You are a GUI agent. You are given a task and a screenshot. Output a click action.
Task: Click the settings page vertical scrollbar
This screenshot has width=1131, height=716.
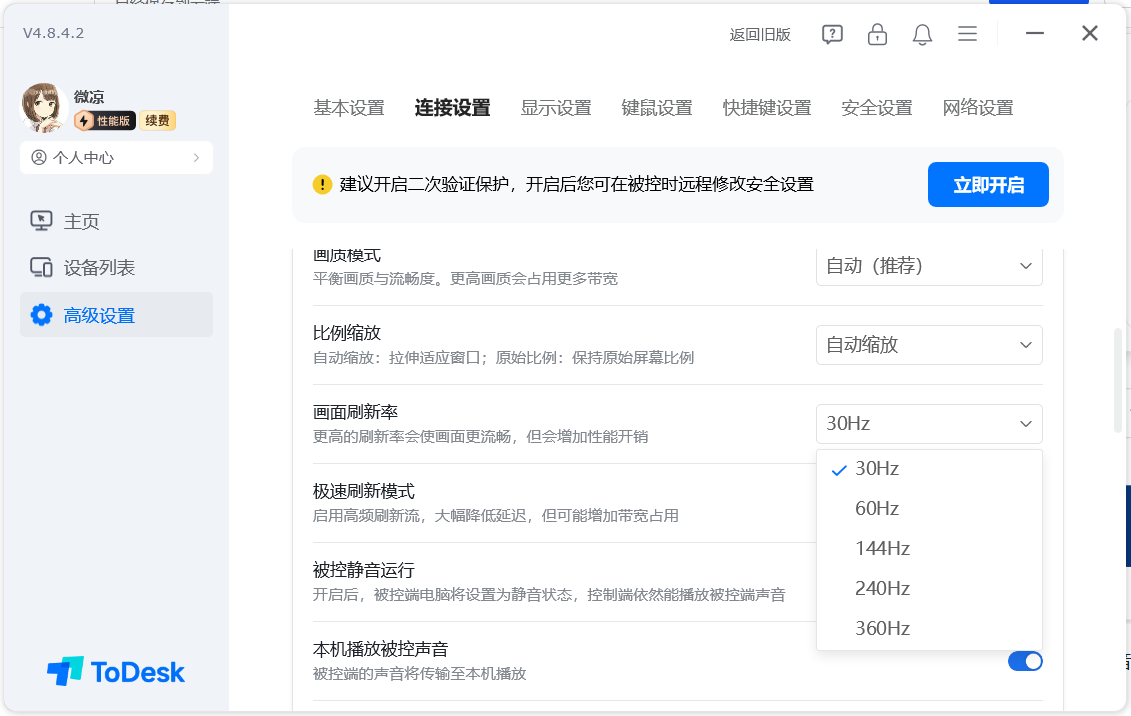(x=1117, y=380)
